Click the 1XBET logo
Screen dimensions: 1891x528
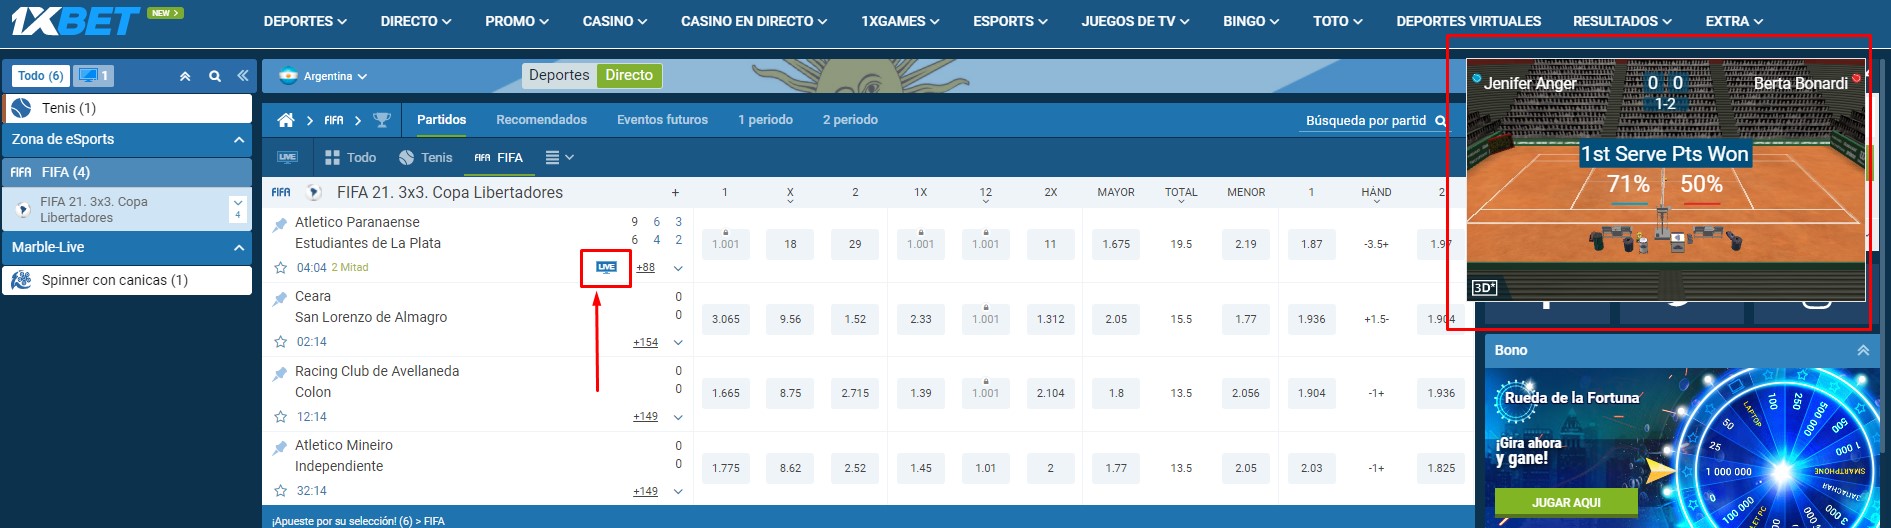tap(75, 20)
